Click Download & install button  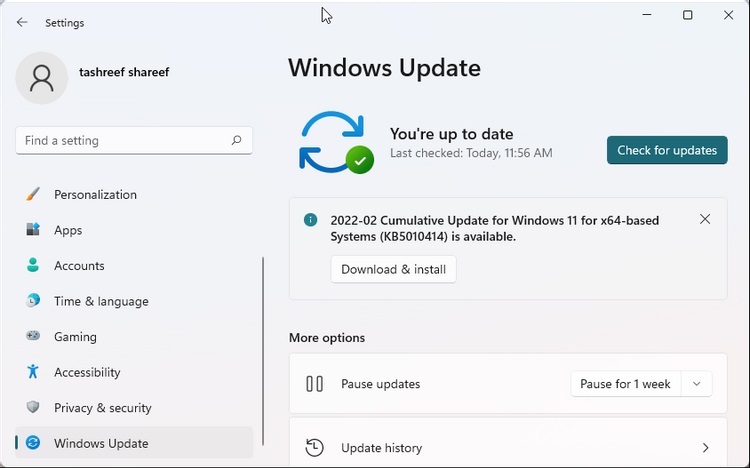tap(393, 269)
